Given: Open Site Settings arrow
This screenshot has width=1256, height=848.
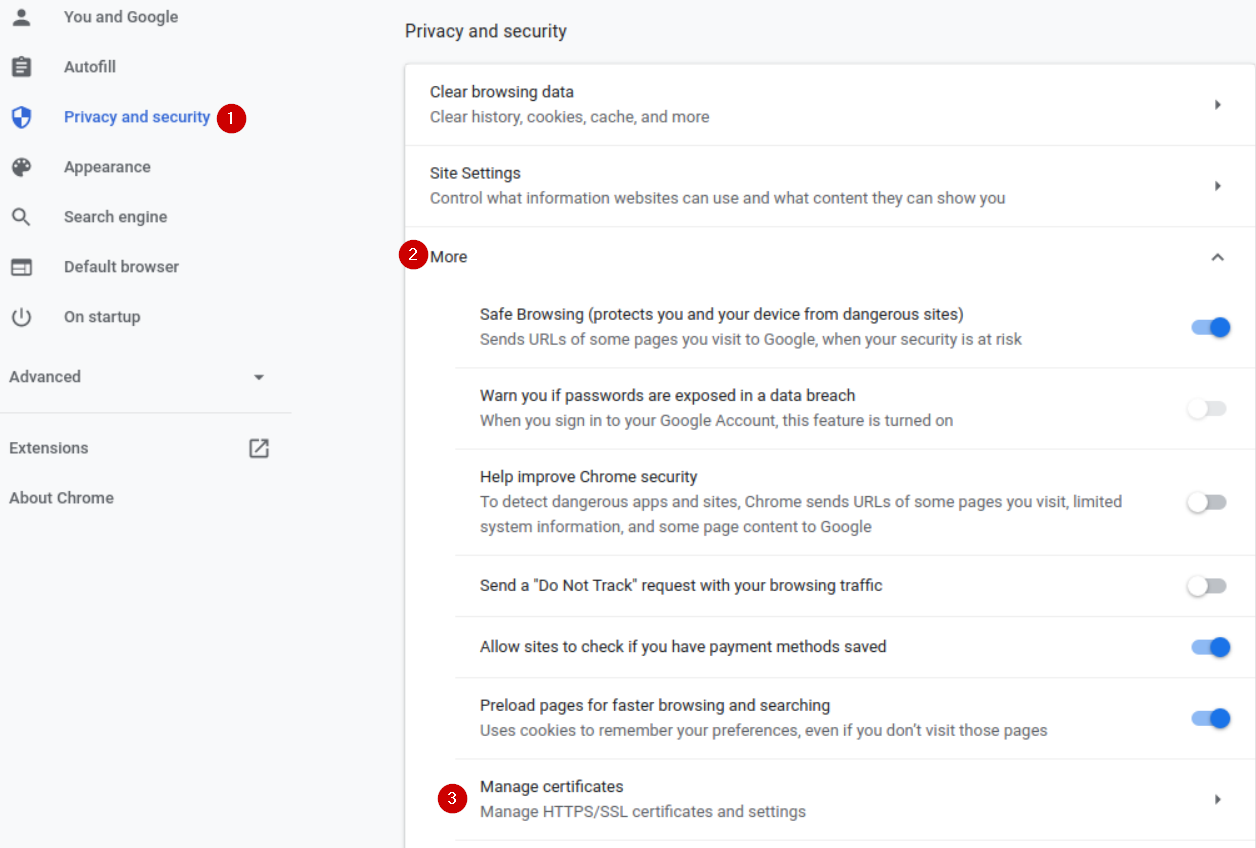Looking at the screenshot, I should 1217,185.
